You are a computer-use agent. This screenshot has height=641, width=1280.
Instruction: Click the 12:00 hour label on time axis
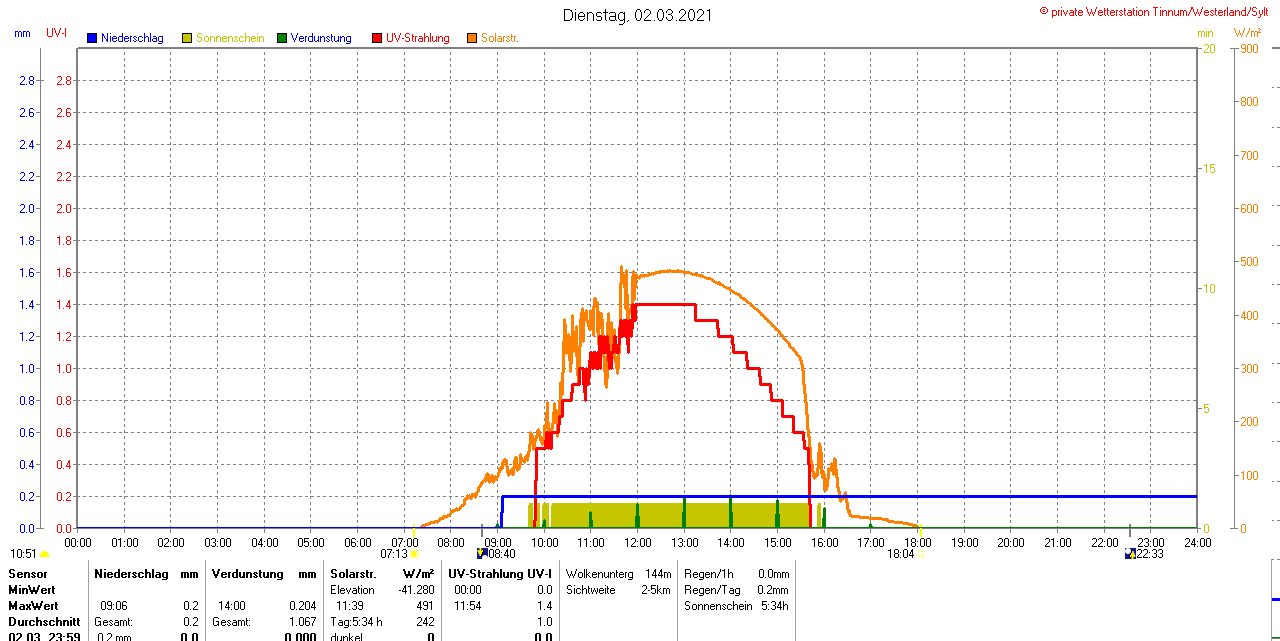[637, 542]
